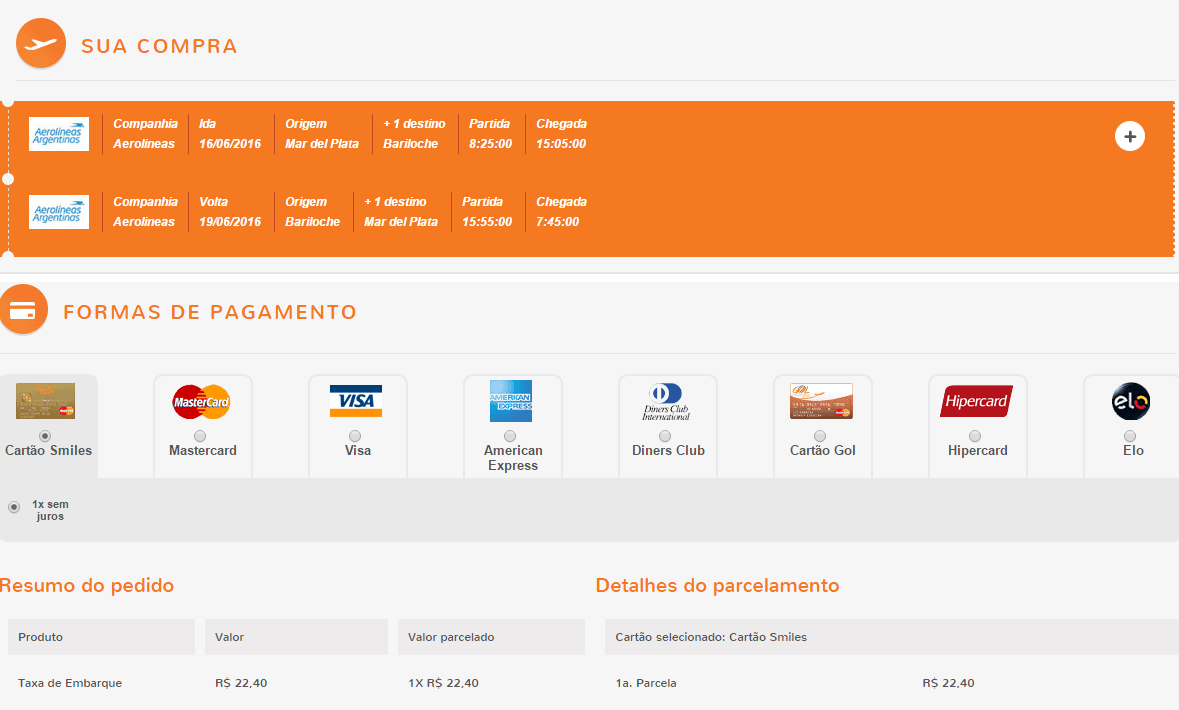Click departure time 15:55:00
Viewport: 1179px width, 710px height.
click(487, 222)
